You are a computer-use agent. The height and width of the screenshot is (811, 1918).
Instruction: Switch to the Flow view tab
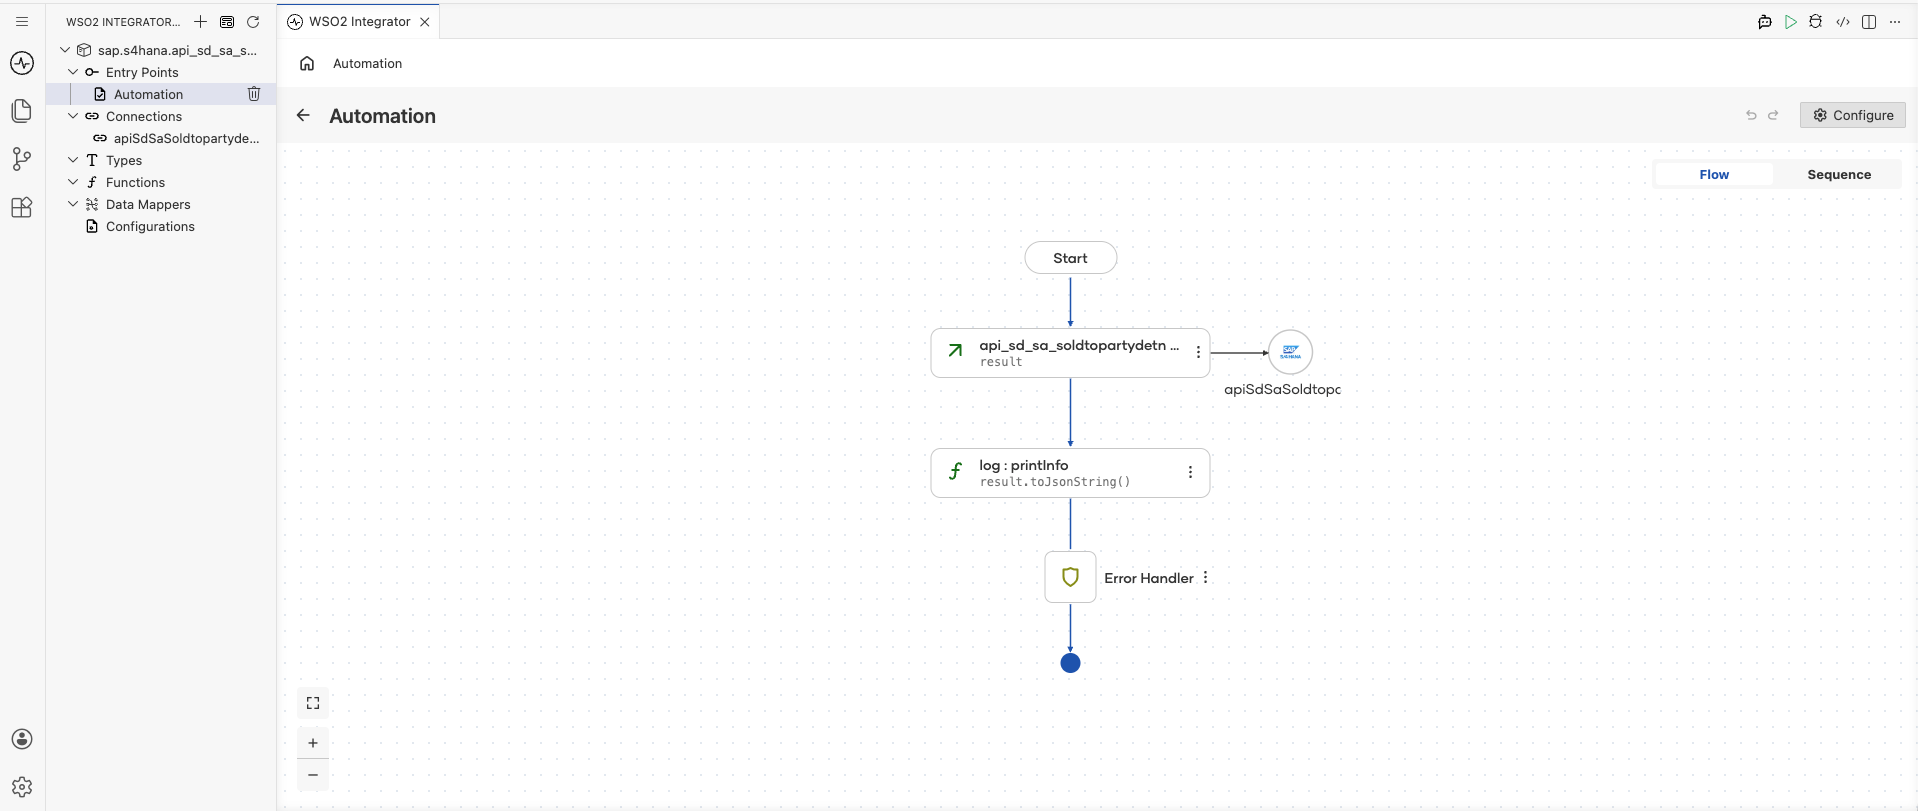point(1714,174)
